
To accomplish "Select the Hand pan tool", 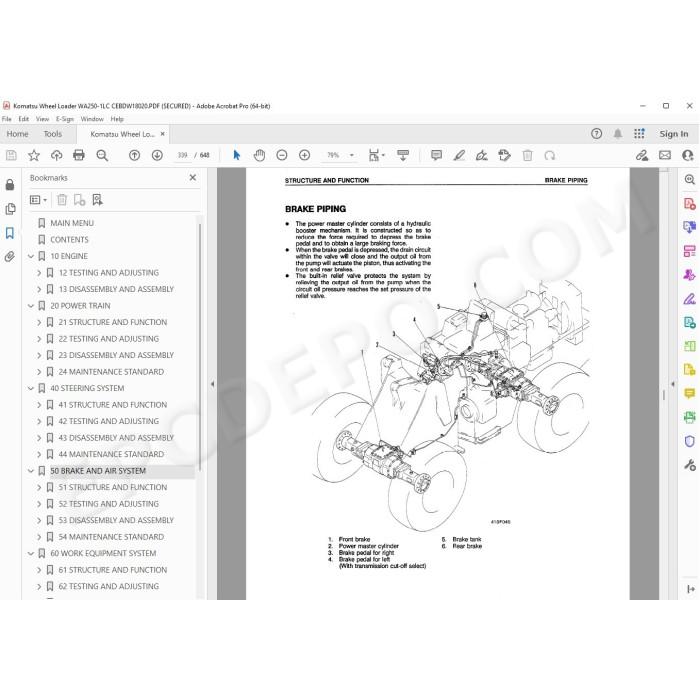I will click(x=259, y=155).
